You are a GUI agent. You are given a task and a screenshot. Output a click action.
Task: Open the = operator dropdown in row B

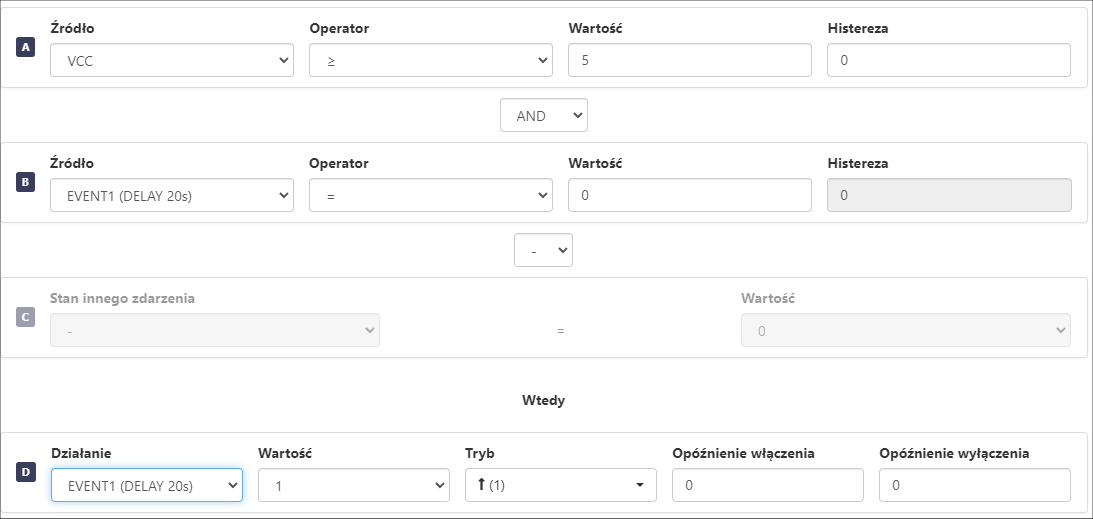click(431, 195)
